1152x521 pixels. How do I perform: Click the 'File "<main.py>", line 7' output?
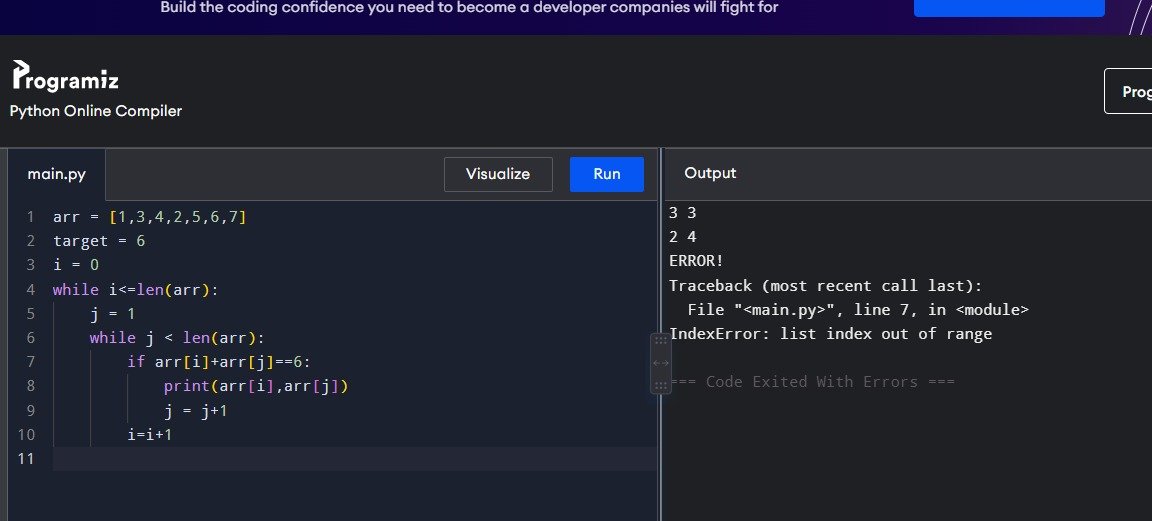[x=858, y=309]
